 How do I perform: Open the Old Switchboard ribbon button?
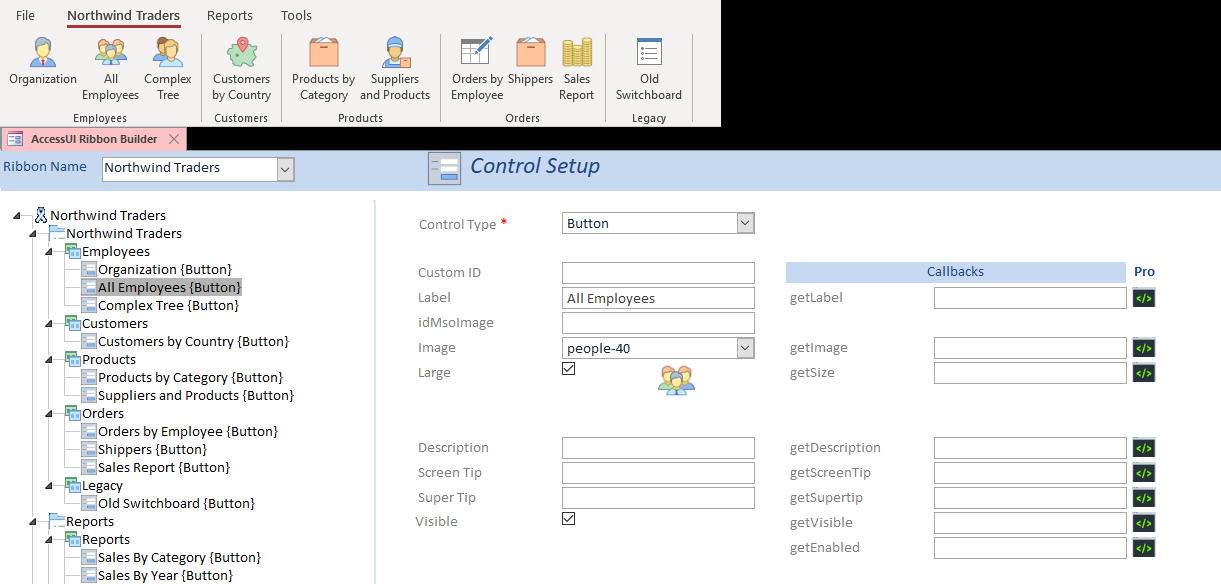point(649,69)
